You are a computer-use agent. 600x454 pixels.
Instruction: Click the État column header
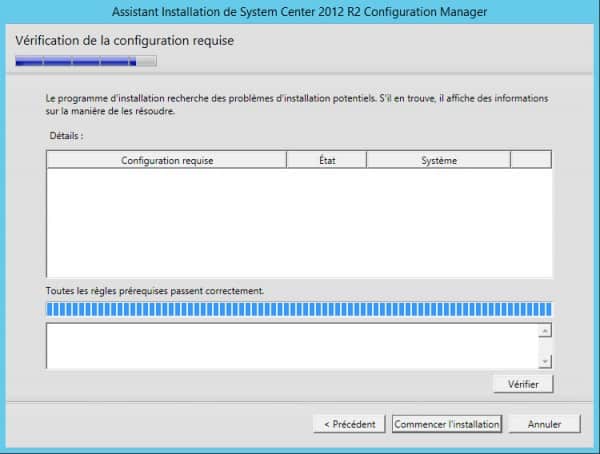[x=326, y=160]
